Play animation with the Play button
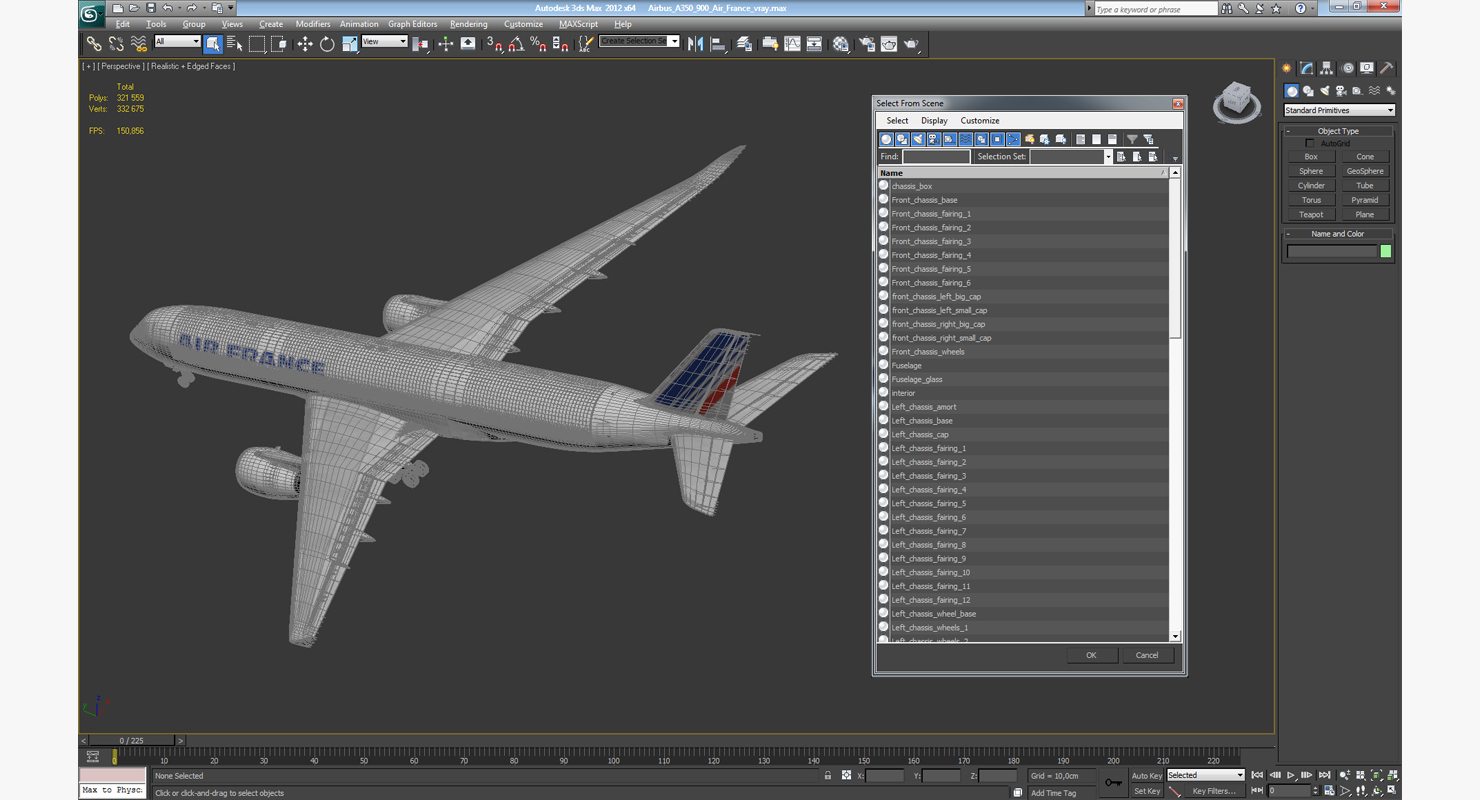The image size is (1480, 800). tap(1291, 775)
